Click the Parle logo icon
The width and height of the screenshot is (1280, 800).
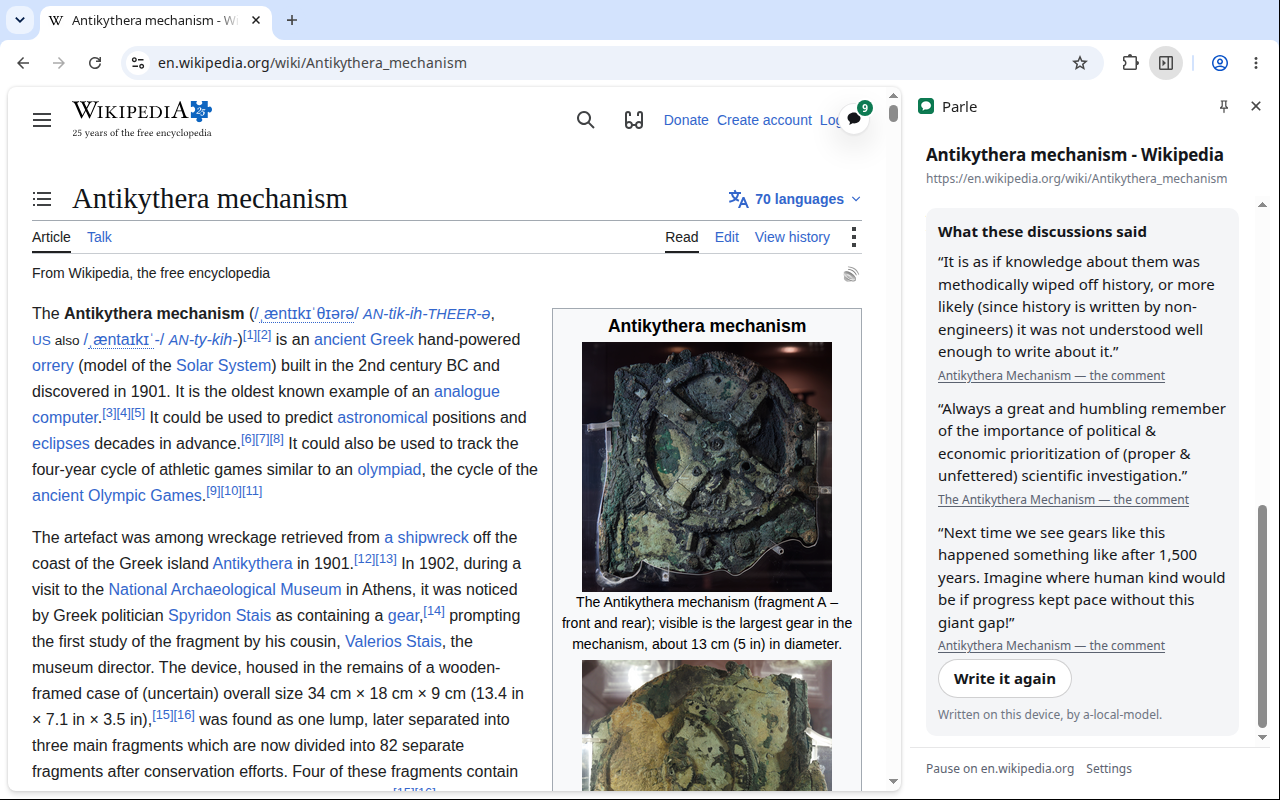pos(926,106)
